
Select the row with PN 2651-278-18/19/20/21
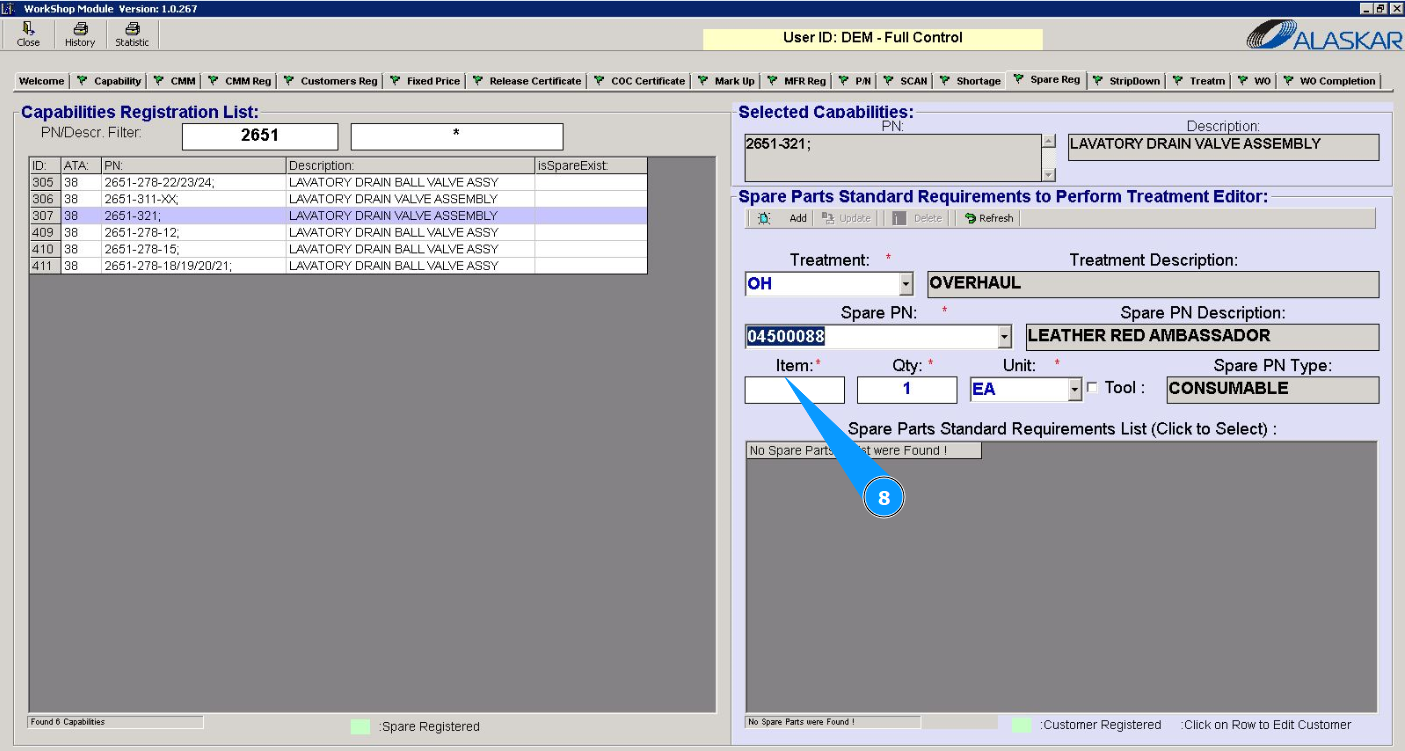pyautogui.click(x=338, y=266)
